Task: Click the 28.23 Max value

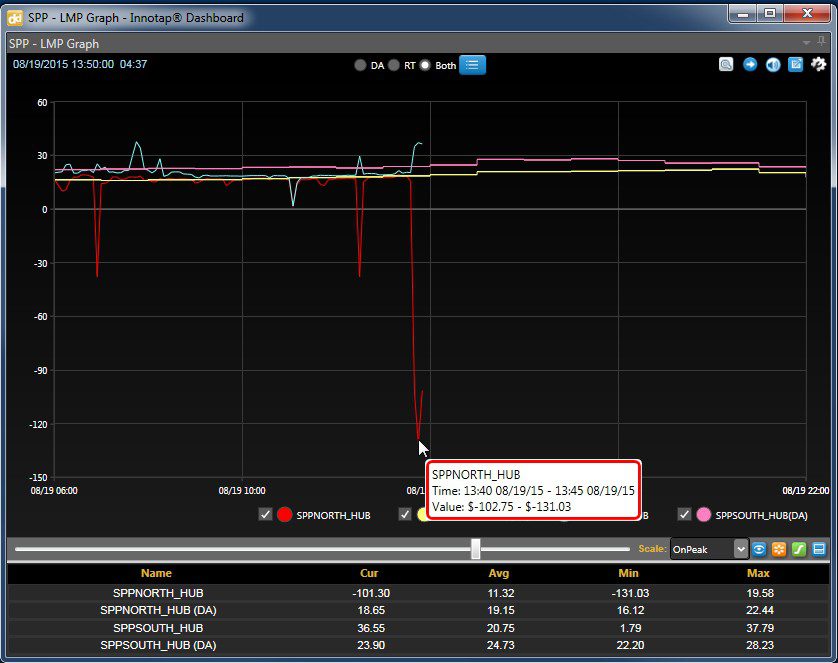Action: coord(760,645)
